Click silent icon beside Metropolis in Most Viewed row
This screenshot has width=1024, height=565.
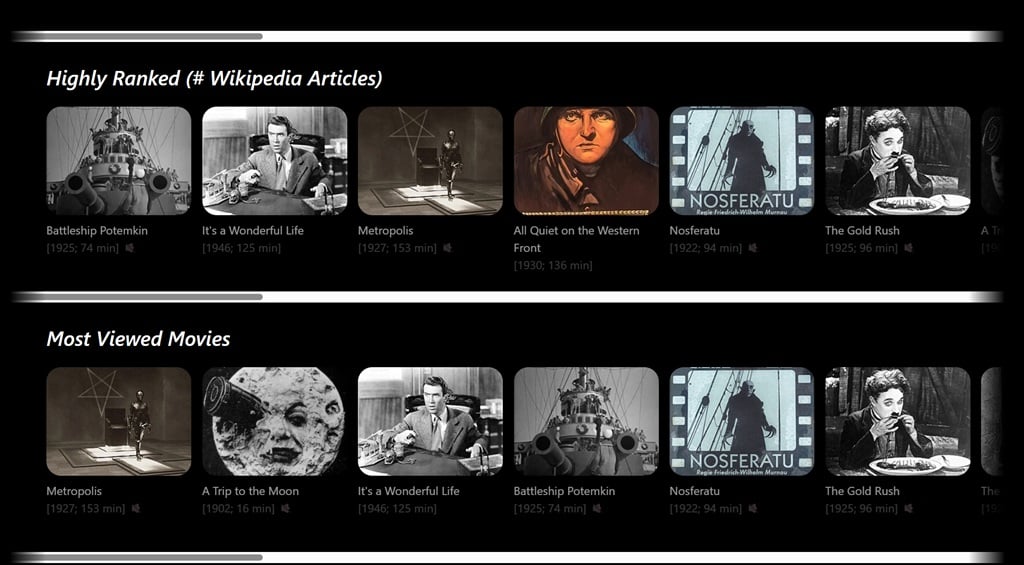pyautogui.click(x=135, y=509)
